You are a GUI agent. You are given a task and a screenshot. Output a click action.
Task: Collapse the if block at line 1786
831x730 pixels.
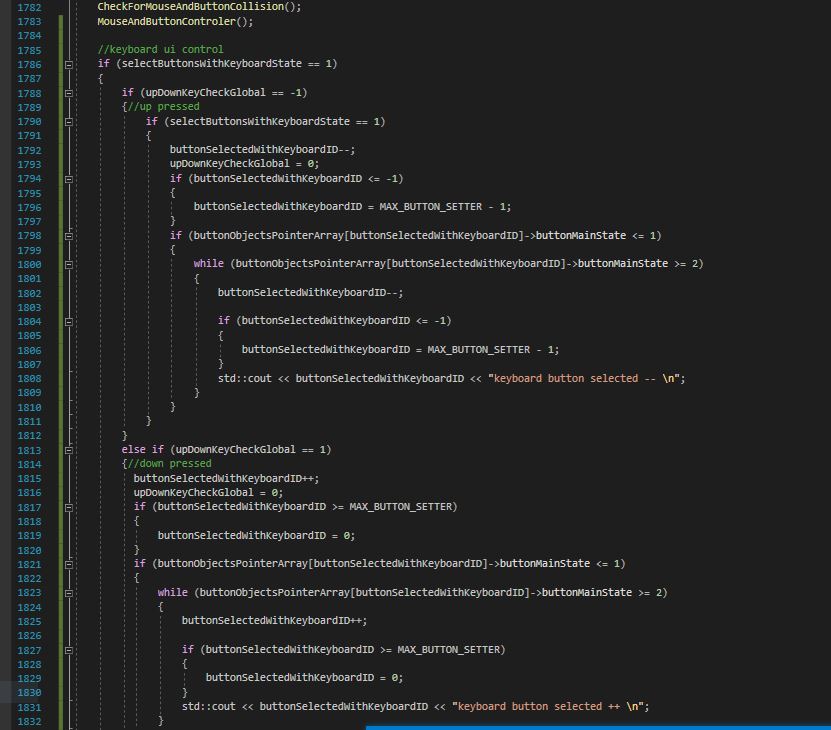(x=69, y=64)
